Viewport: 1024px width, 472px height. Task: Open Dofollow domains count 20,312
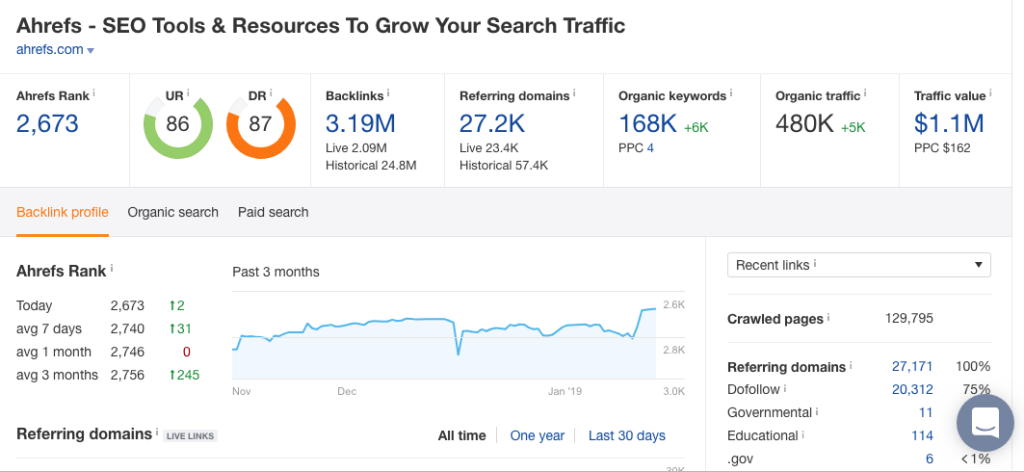coord(912,389)
